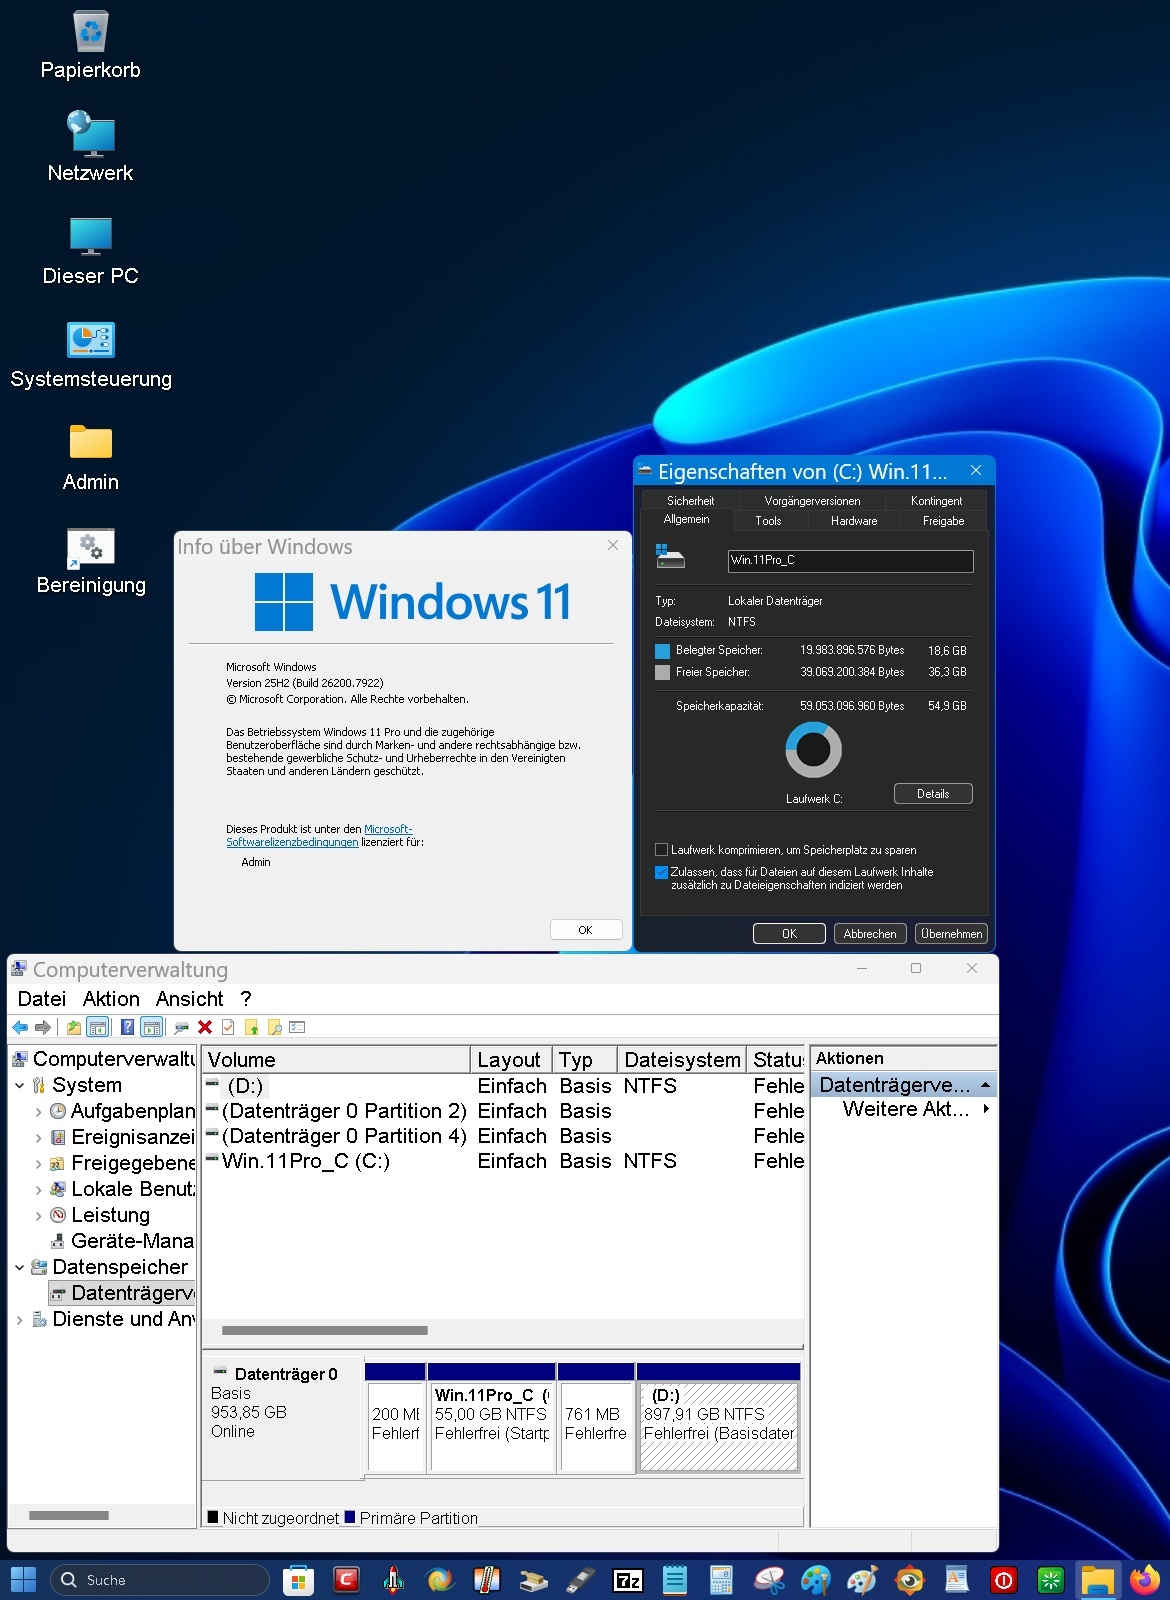
Task: Click the Forward arrow in Computerverwaltung toolbar
Action: (42, 1027)
